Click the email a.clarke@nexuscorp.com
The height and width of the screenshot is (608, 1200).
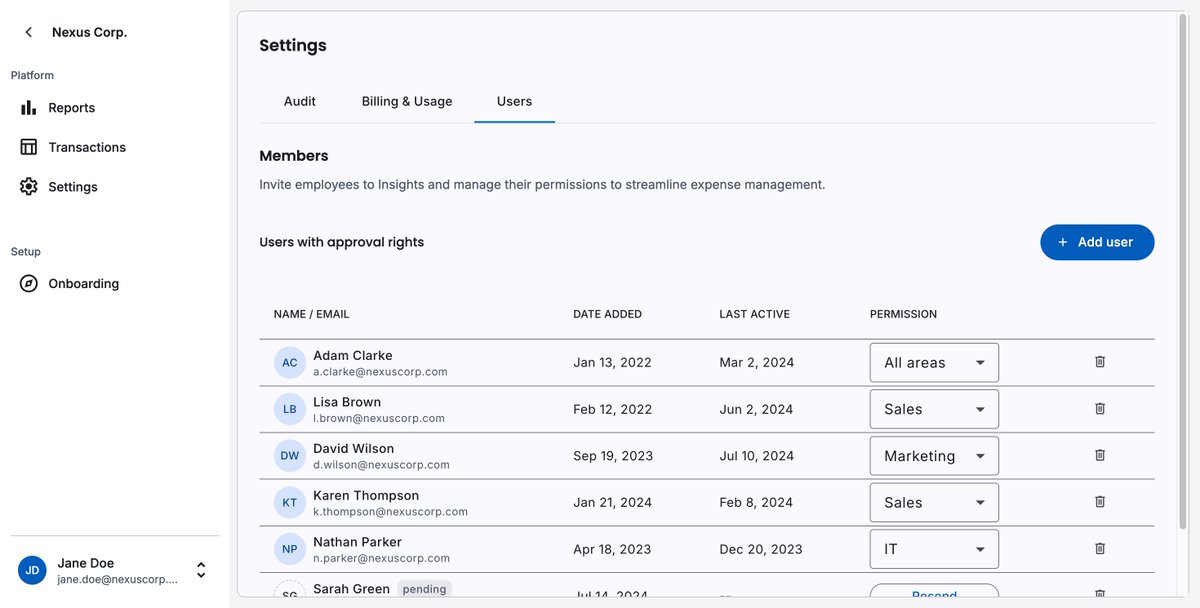380,372
